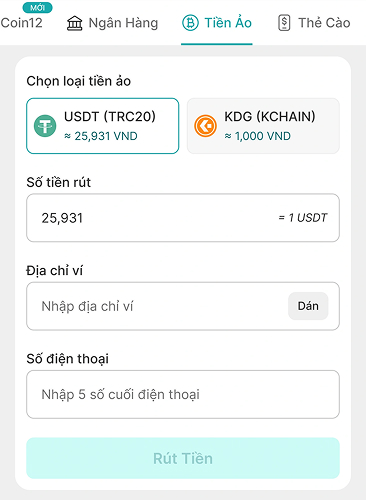Screen dimensions: 366x500
Task: Click the = 1 USDT conversion text
Action: point(303,218)
